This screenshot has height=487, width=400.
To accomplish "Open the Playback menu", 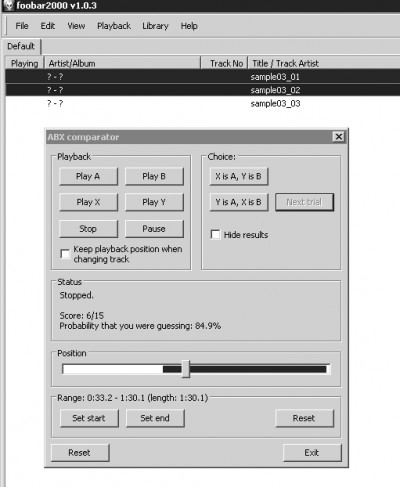I will 114,26.
